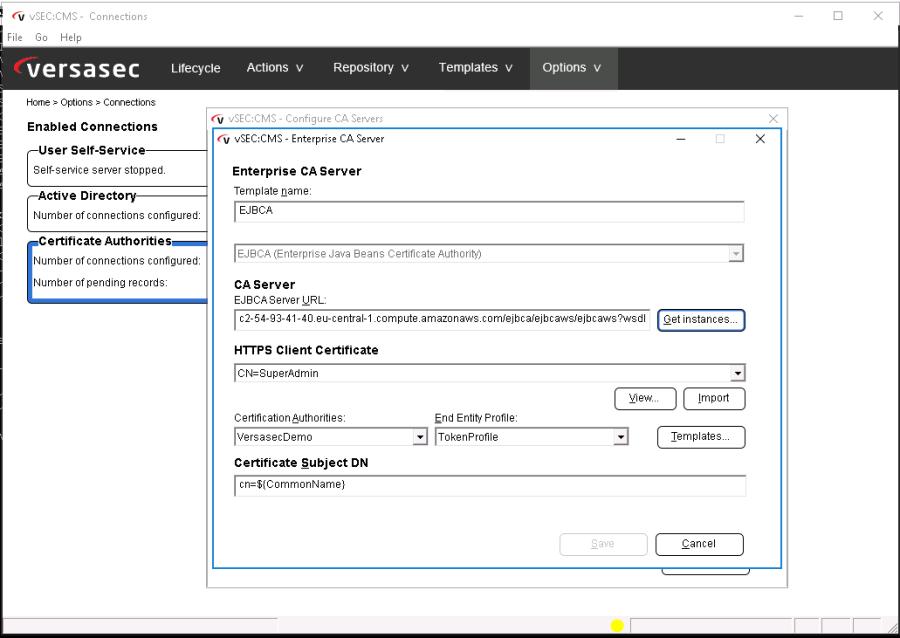Click the Cancel button
The width and height of the screenshot is (900, 638).
pos(699,544)
